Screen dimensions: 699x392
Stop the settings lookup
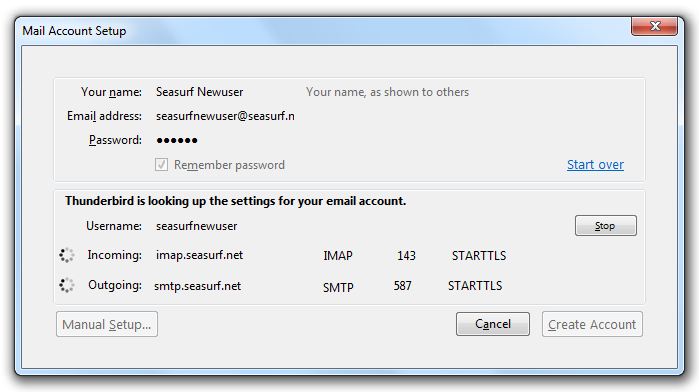click(x=605, y=226)
